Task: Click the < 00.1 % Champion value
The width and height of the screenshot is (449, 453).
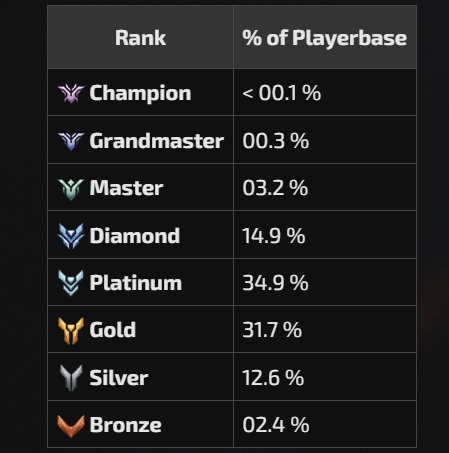Action: [x=282, y=93]
